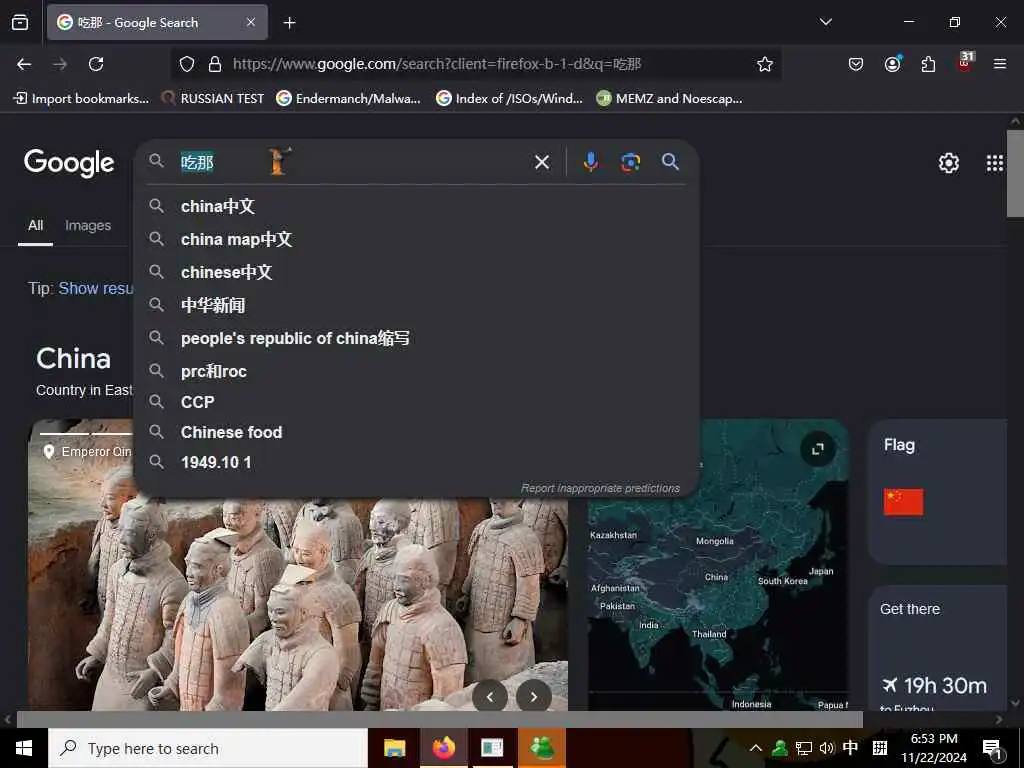Click the taskbar search box
Screen dimensions: 1024x768
click(208, 748)
